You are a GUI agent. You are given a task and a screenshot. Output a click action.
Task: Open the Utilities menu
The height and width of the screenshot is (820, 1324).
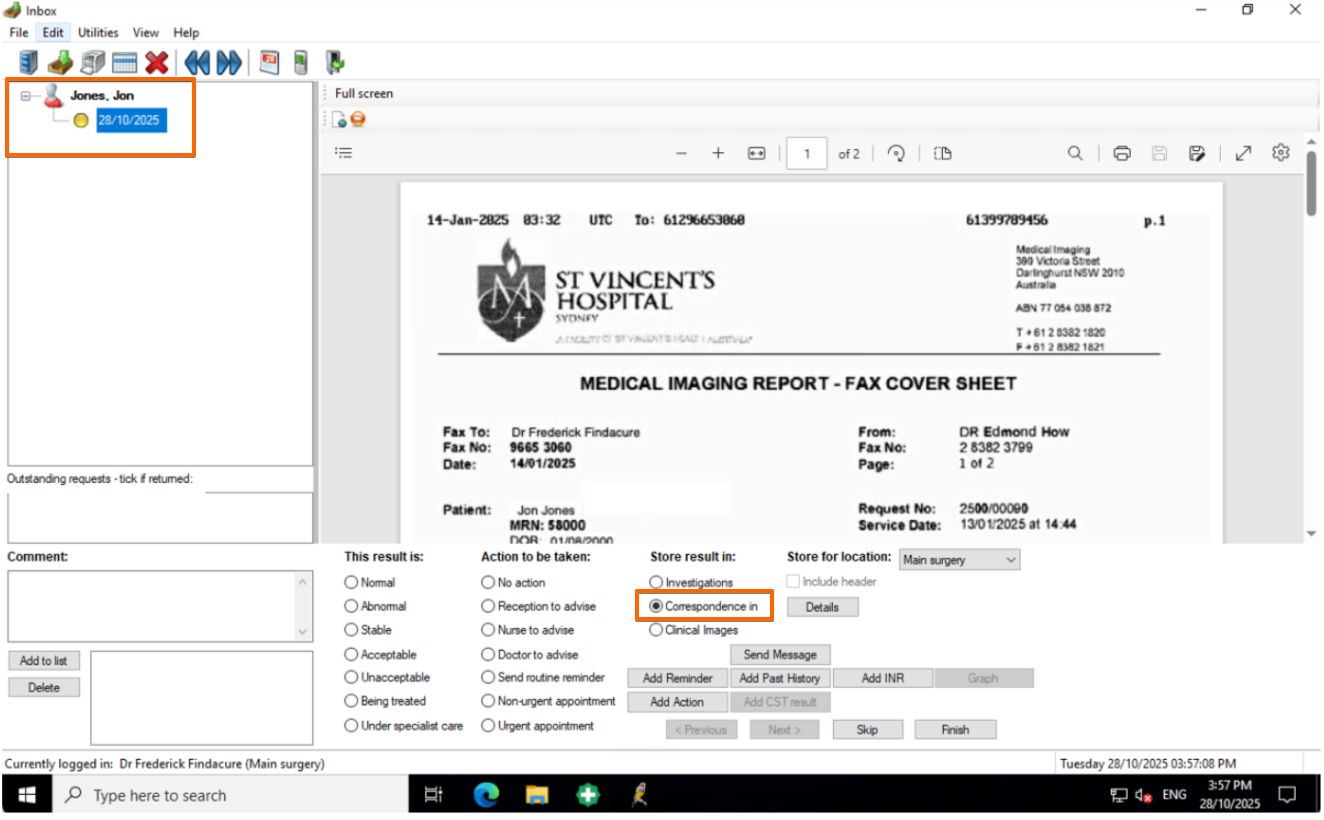pyautogui.click(x=98, y=32)
